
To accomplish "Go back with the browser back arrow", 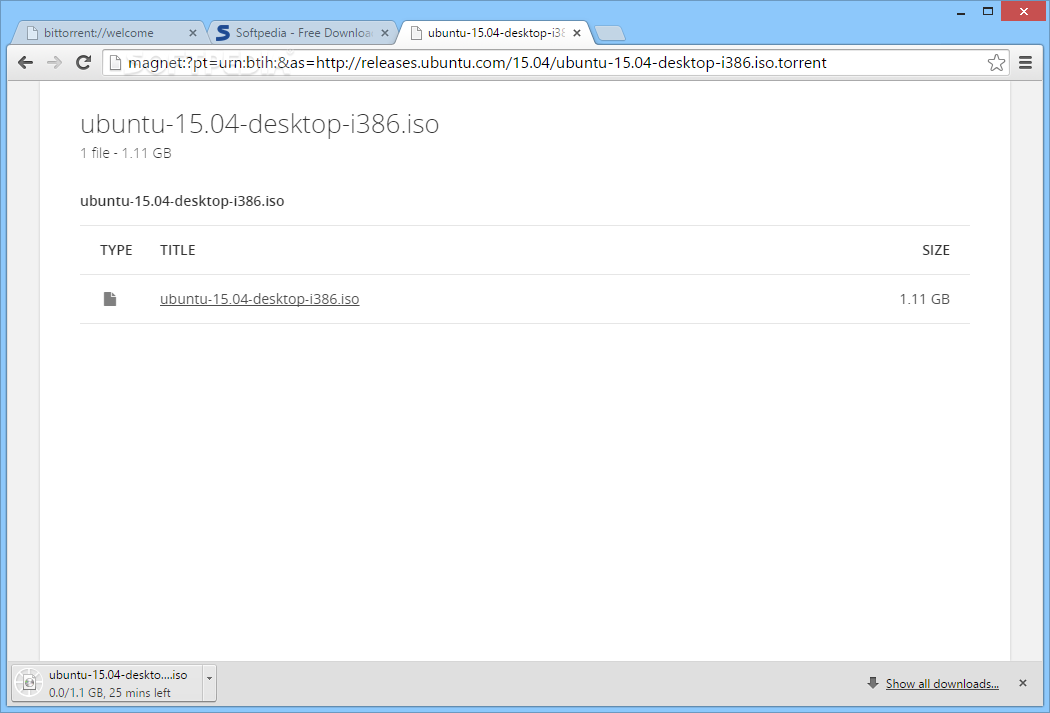I will coord(25,63).
